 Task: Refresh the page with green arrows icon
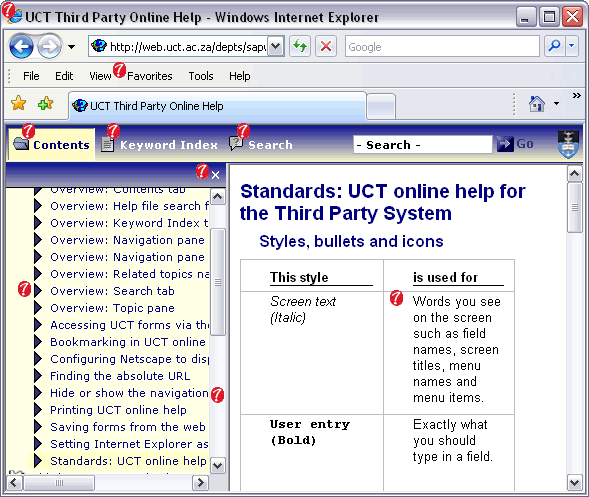click(300, 47)
